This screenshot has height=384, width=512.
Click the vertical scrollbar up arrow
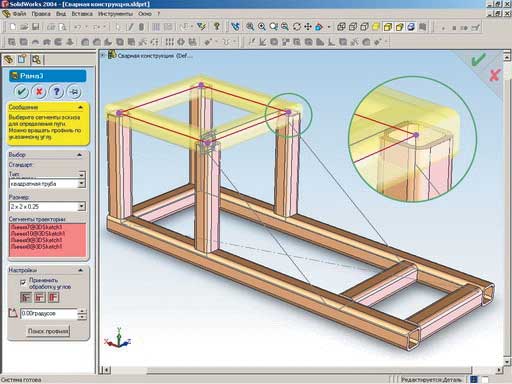pyautogui.click(x=507, y=56)
